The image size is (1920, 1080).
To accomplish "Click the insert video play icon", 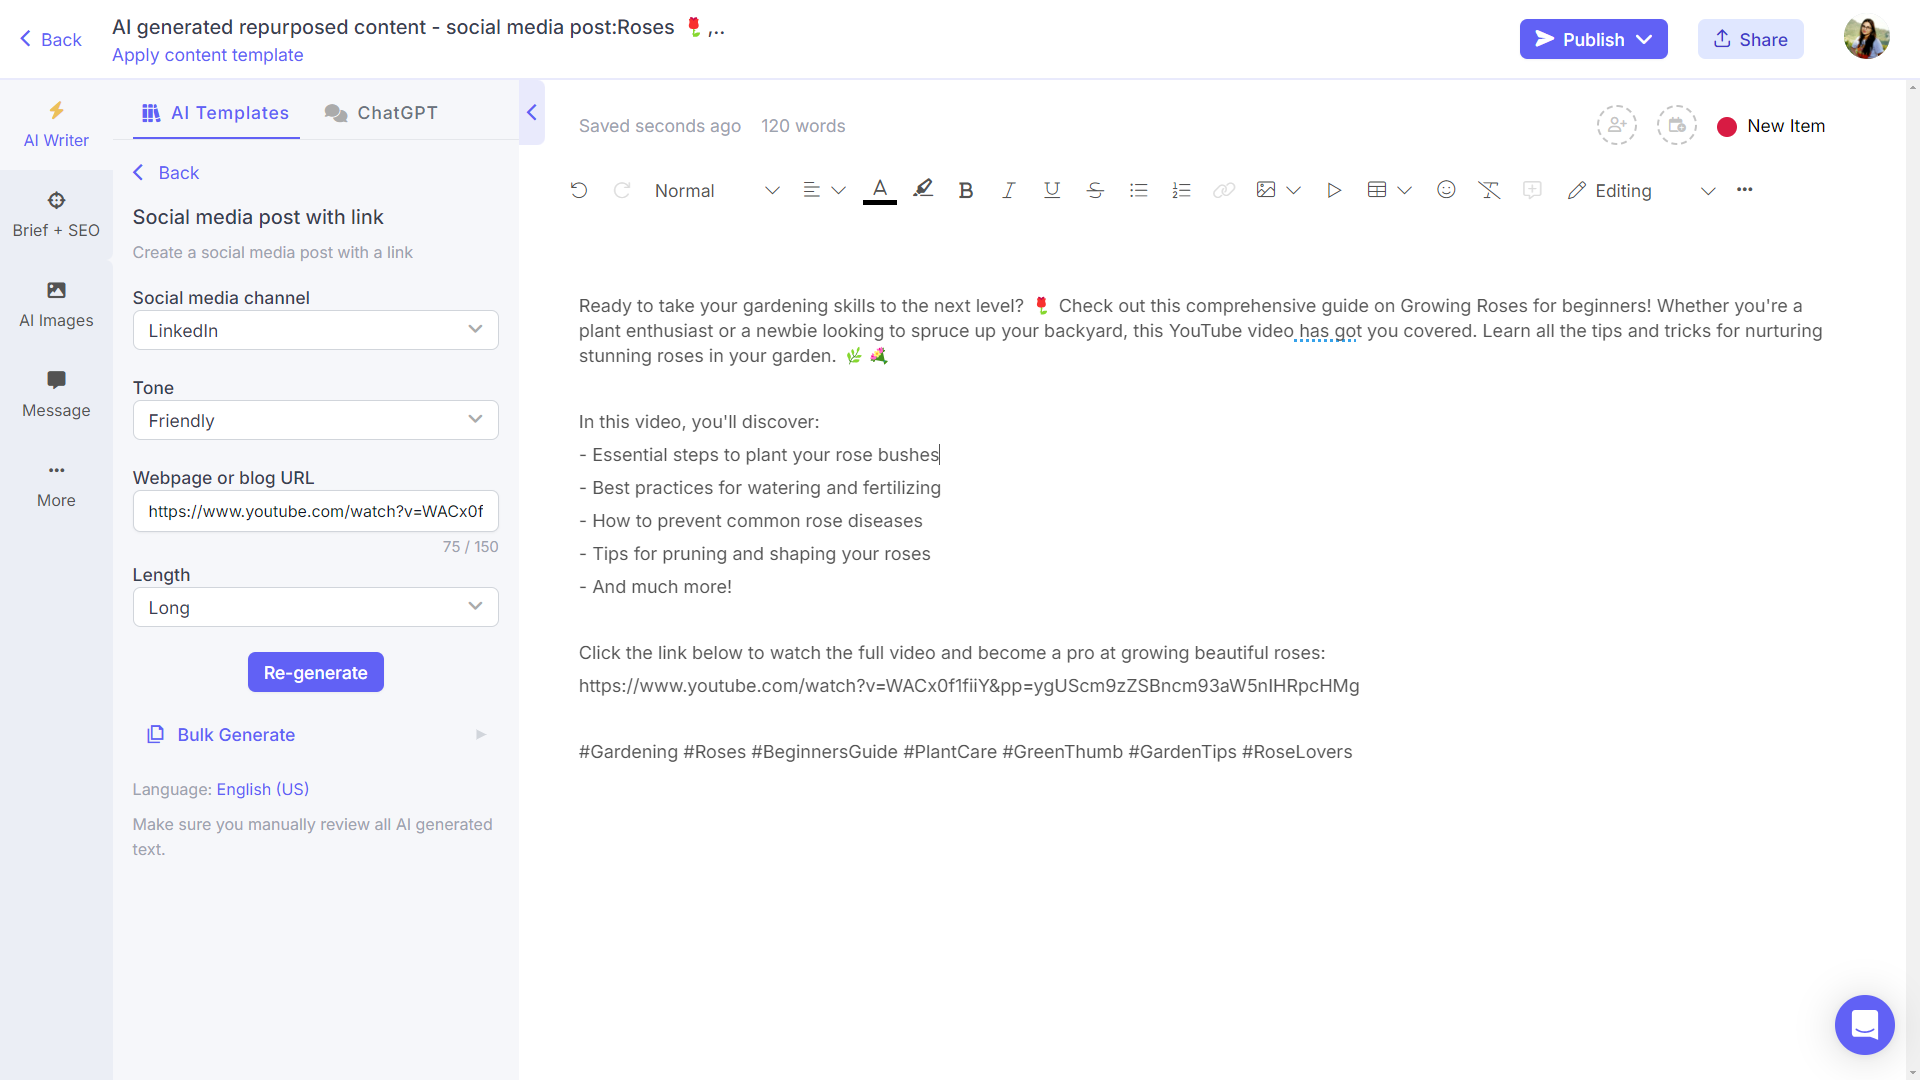I will pos(1333,190).
